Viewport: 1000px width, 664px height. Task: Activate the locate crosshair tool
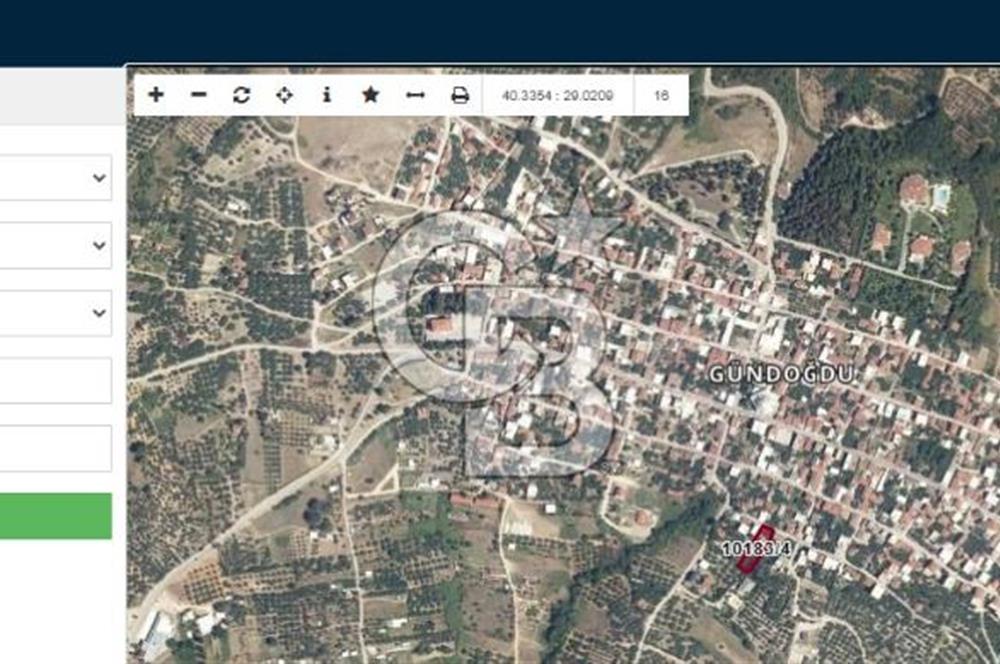pyautogui.click(x=284, y=95)
